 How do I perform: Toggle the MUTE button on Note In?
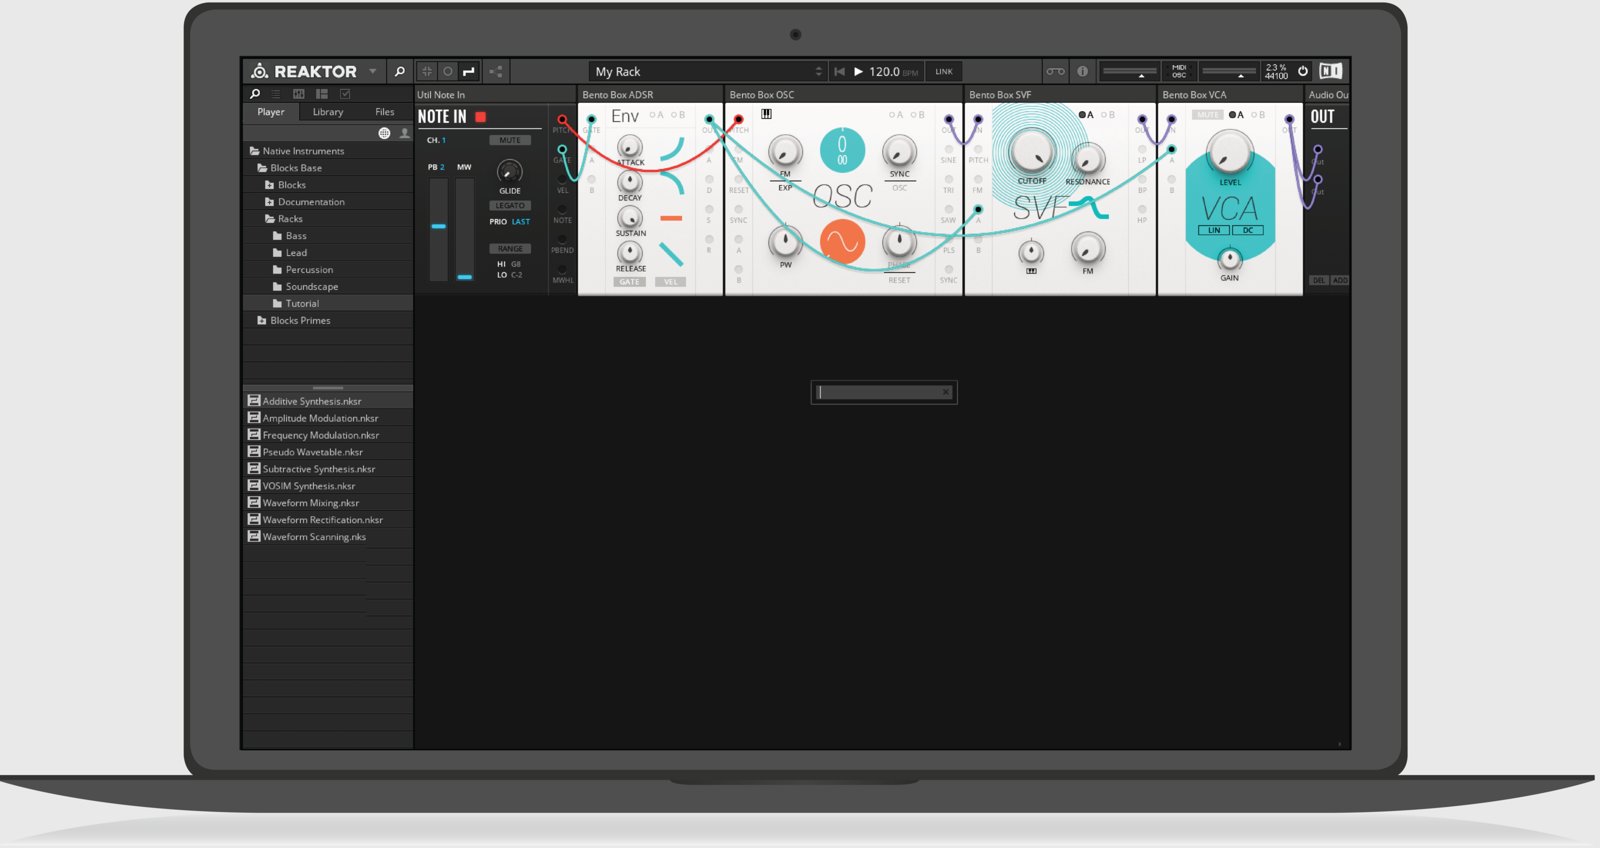(510, 140)
